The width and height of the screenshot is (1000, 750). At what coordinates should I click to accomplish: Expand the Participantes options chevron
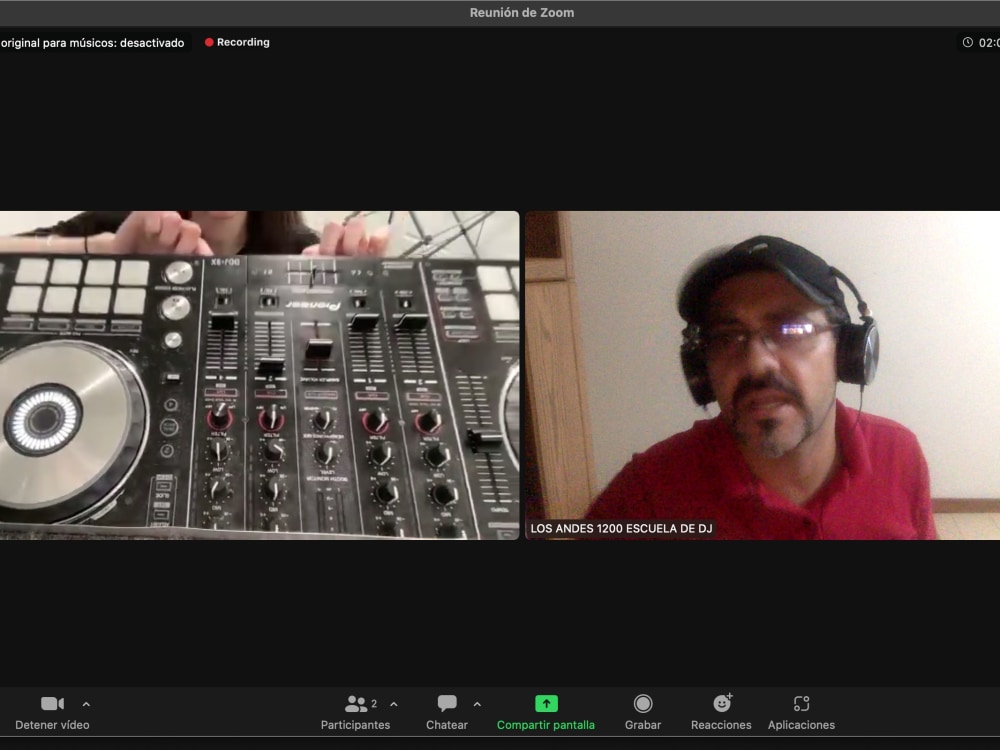click(x=393, y=704)
